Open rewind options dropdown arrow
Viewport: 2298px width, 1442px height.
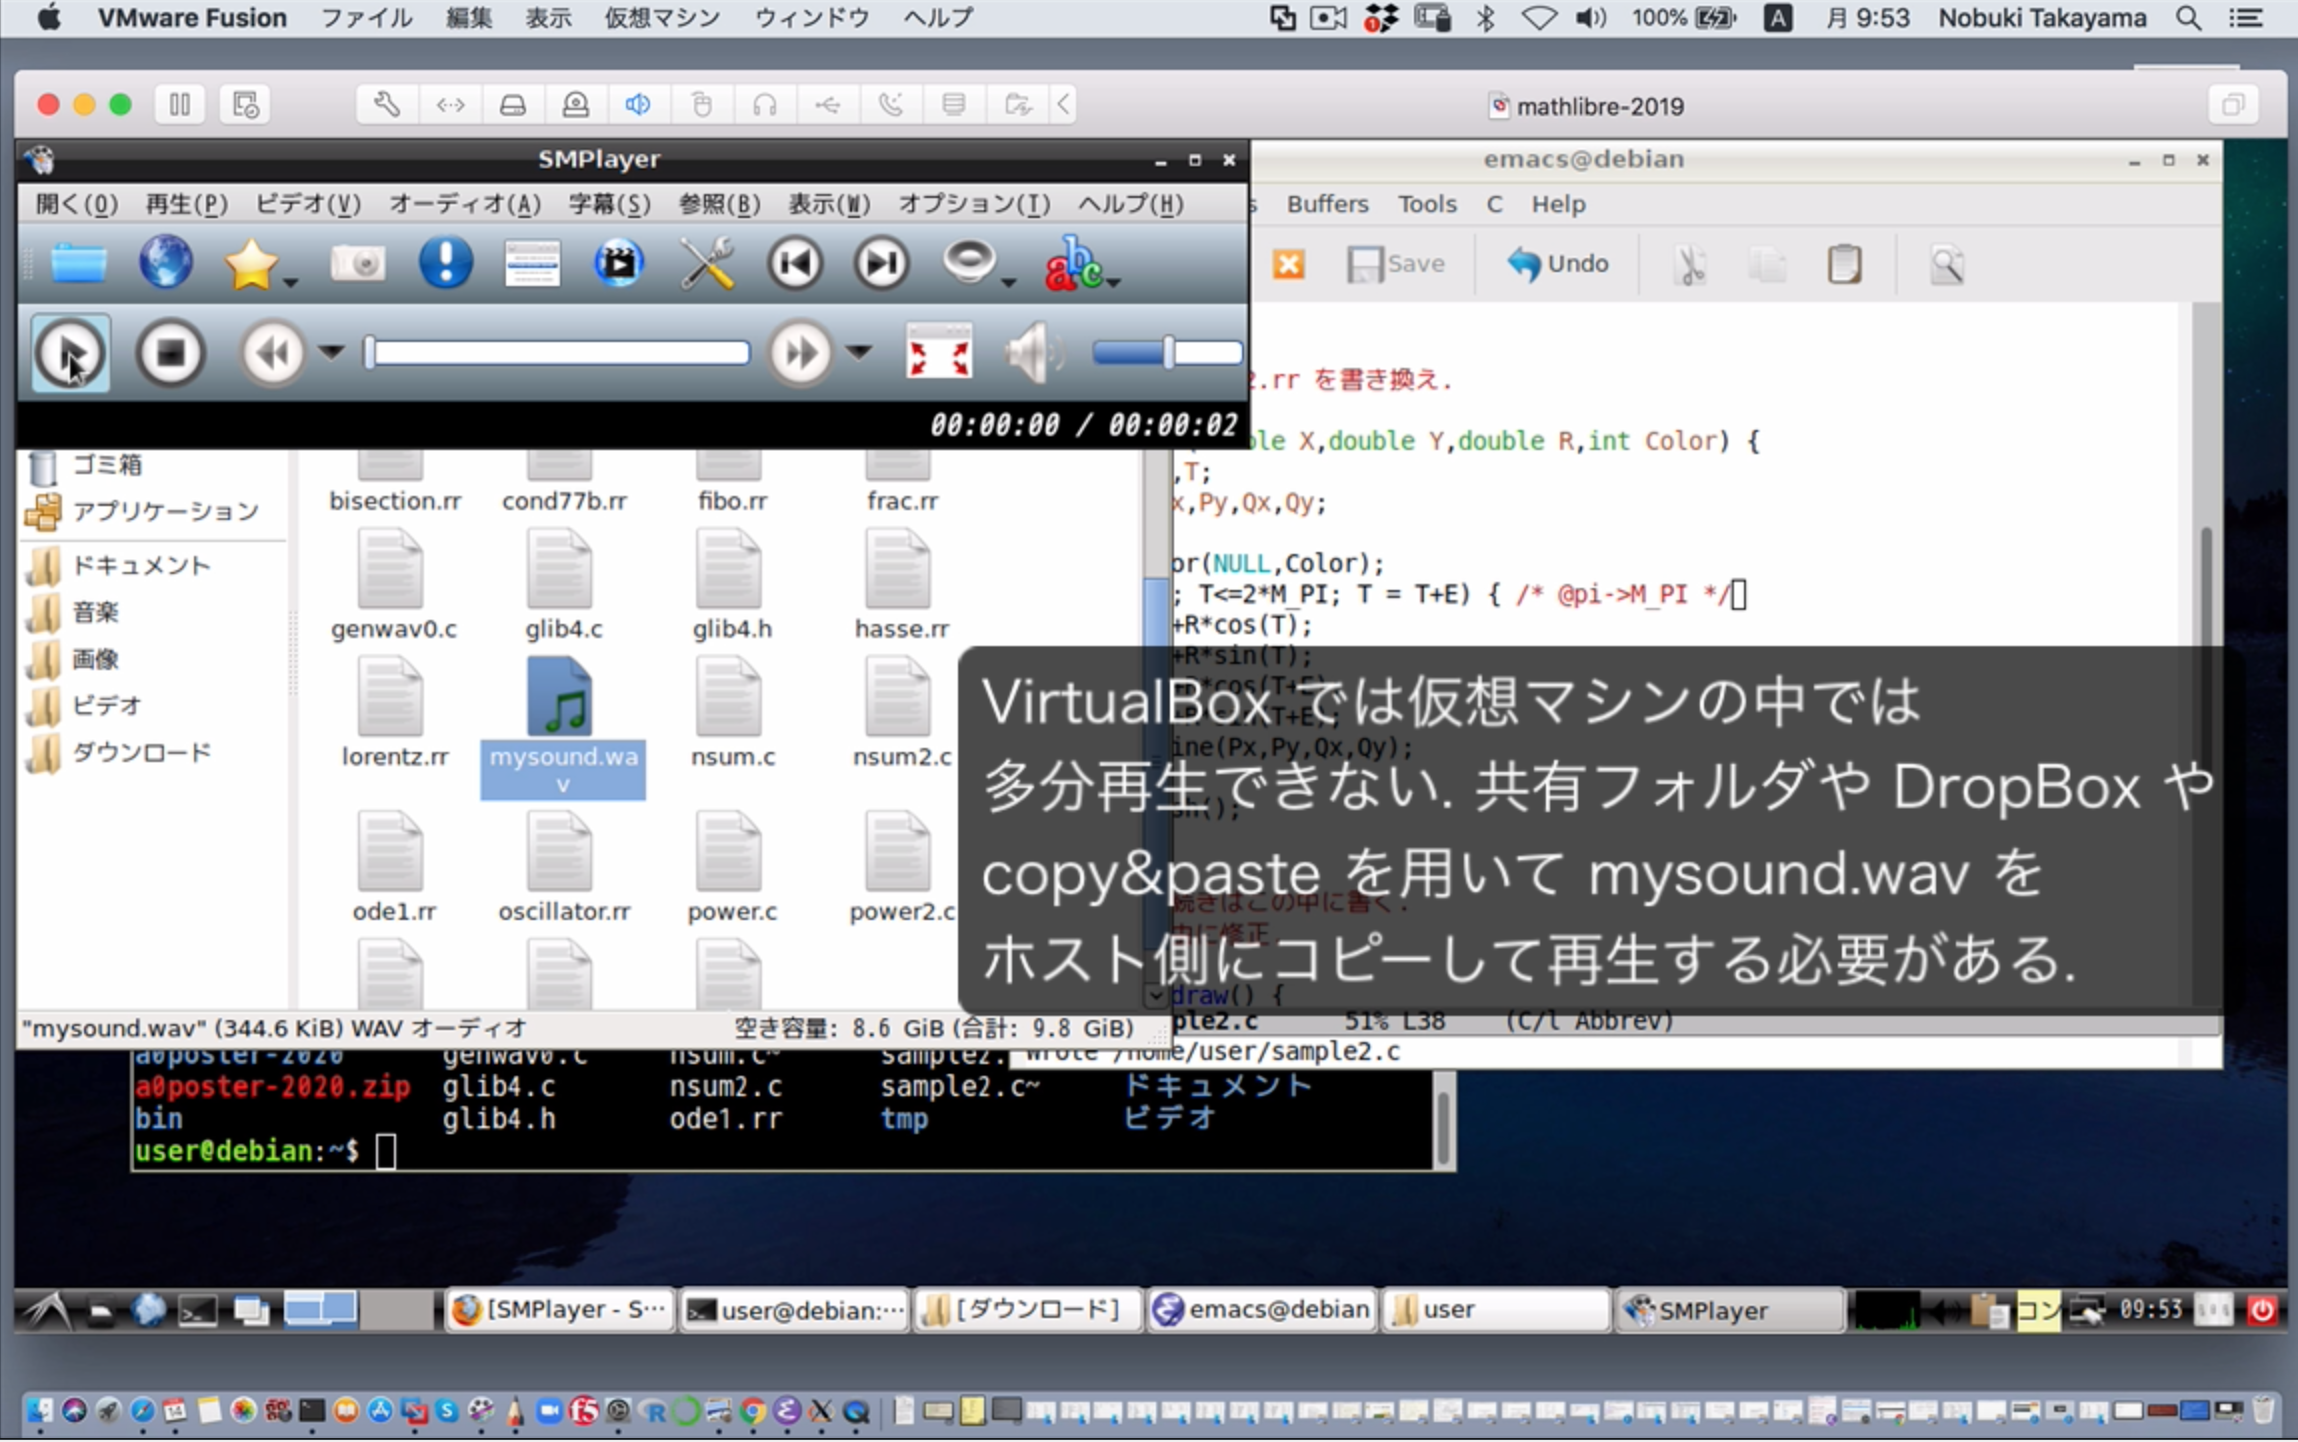[x=332, y=352]
